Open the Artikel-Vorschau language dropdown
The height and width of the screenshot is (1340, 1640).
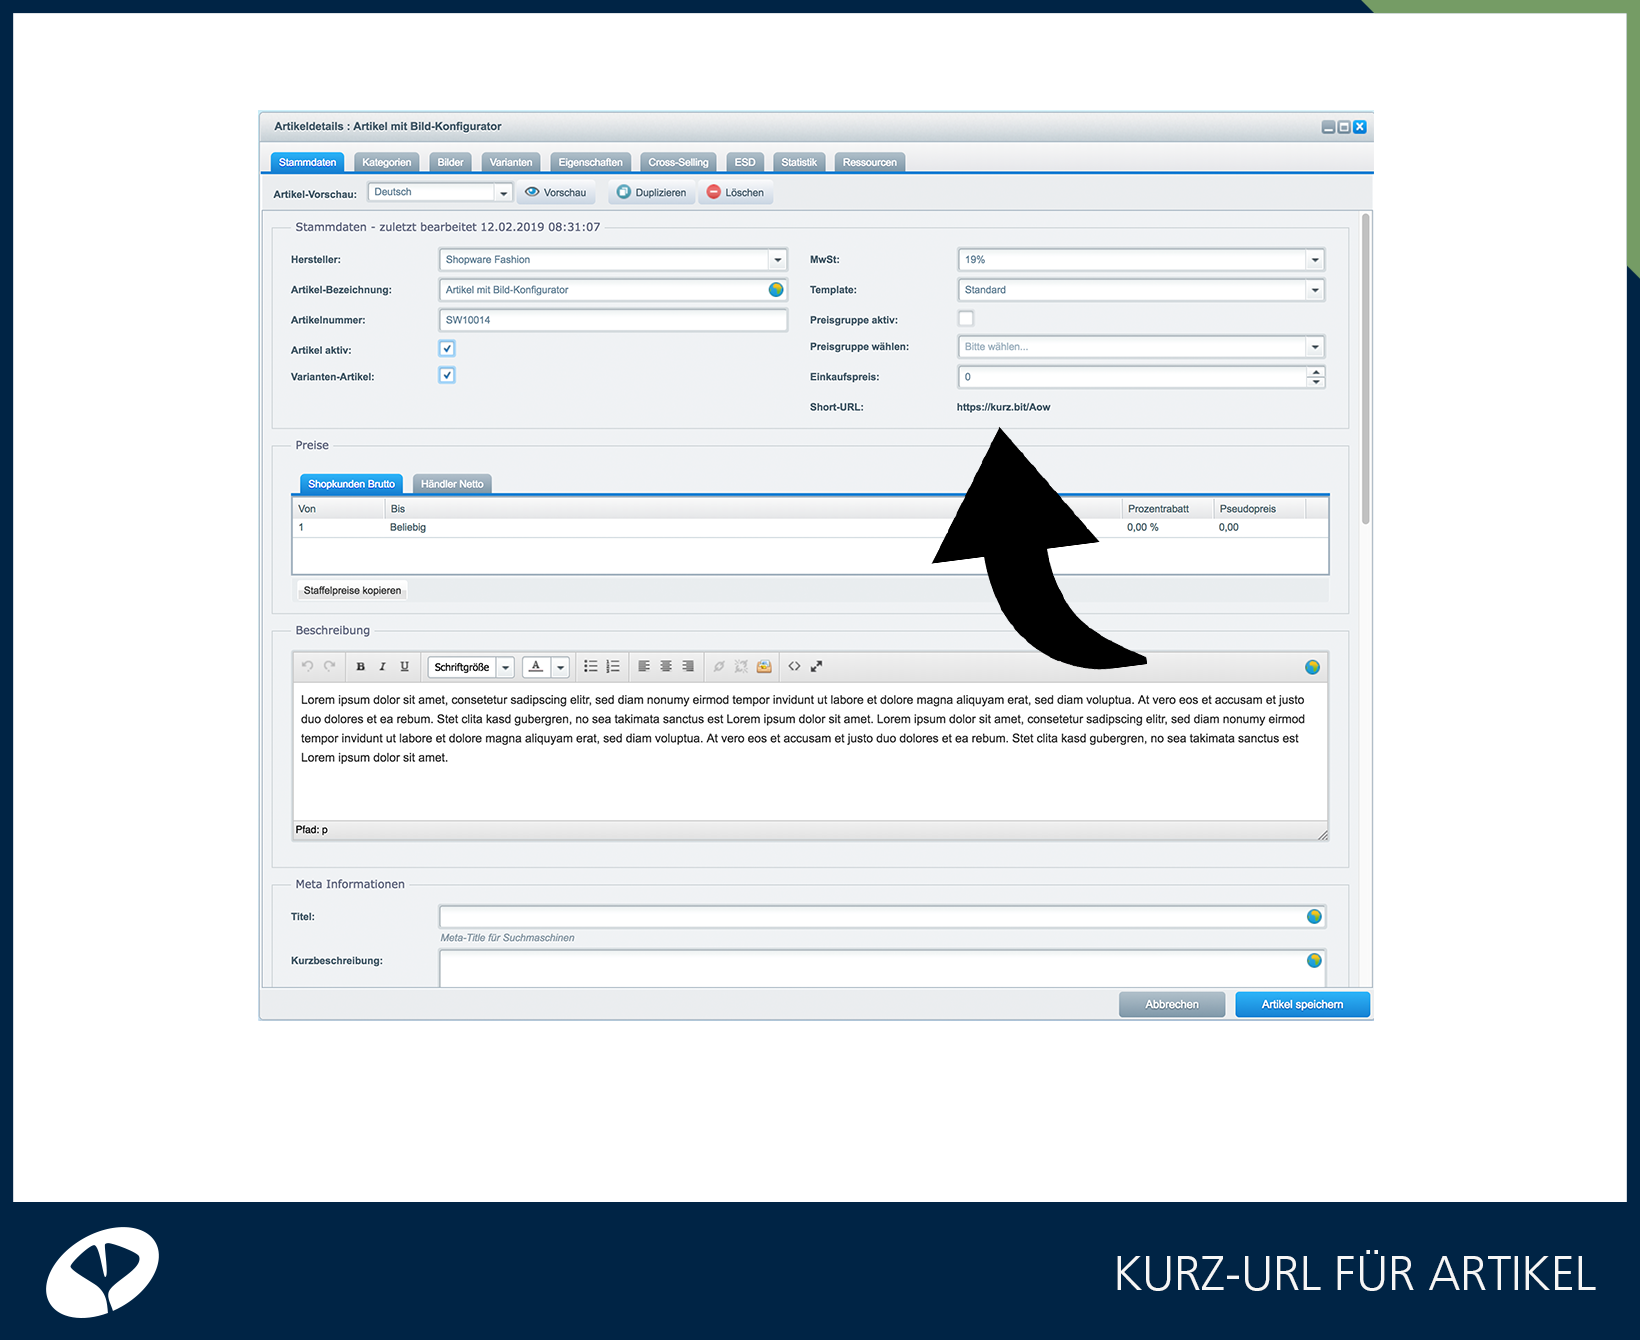[x=504, y=193]
